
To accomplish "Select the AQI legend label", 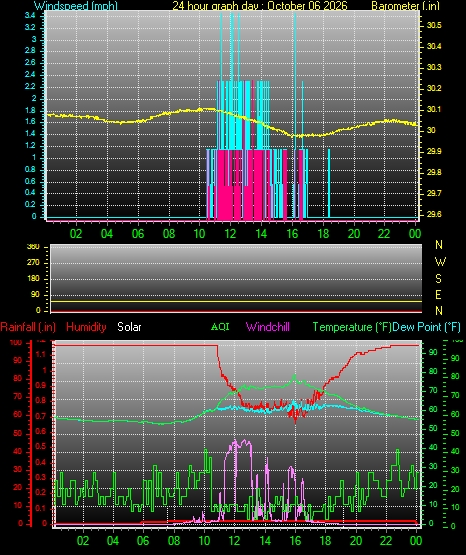I will click(x=220, y=326).
